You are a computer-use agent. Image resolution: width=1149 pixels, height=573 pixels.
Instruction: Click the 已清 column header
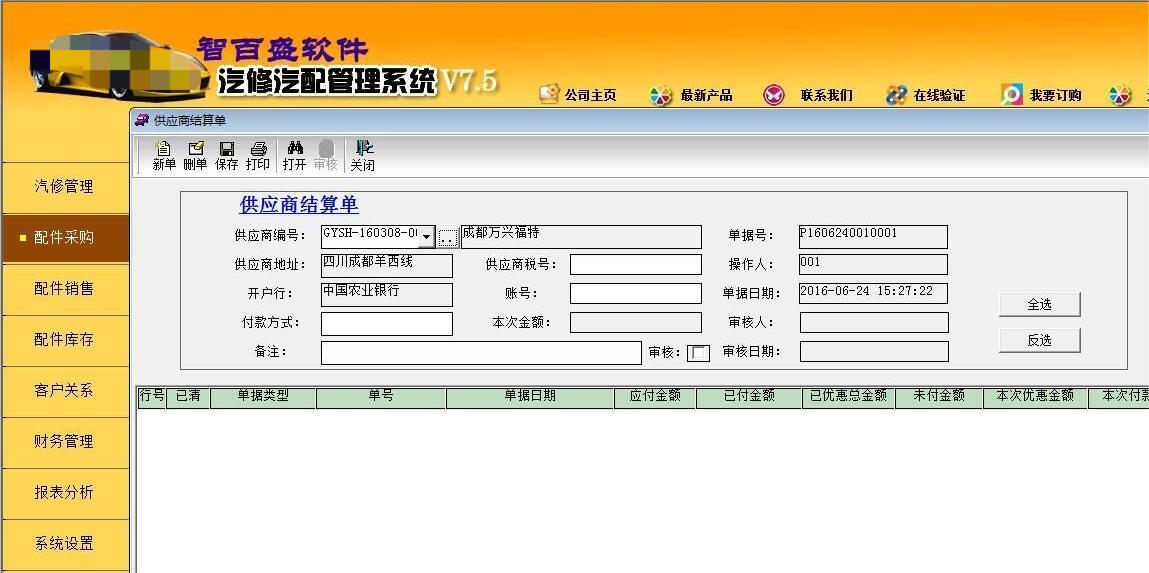[188, 396]
